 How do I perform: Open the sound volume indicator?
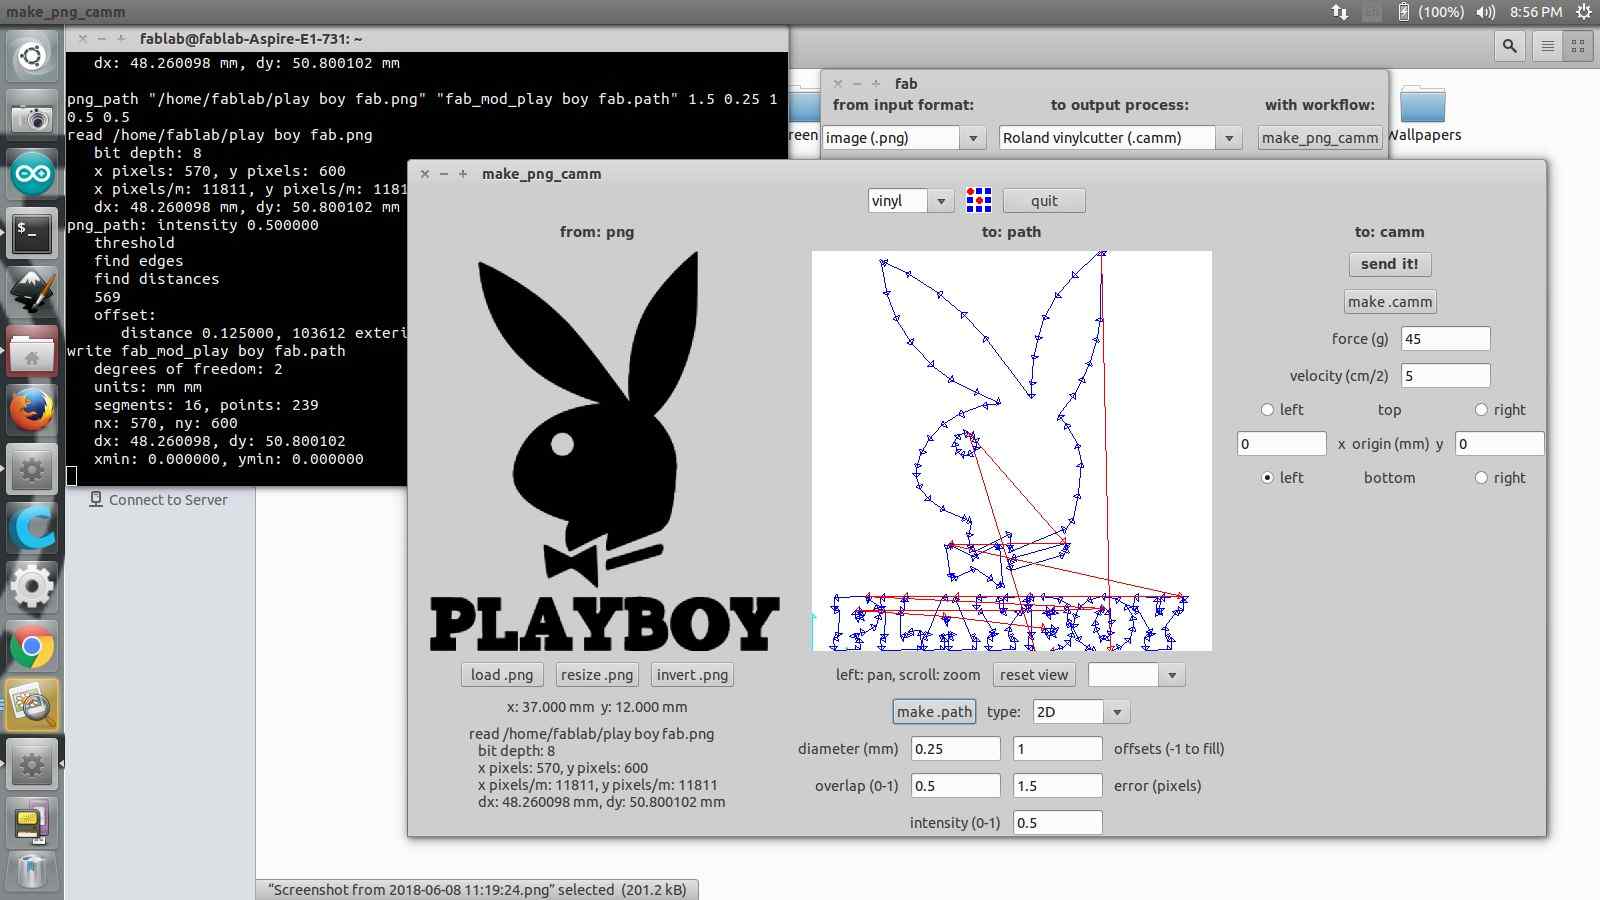(x=1486, y=12)
